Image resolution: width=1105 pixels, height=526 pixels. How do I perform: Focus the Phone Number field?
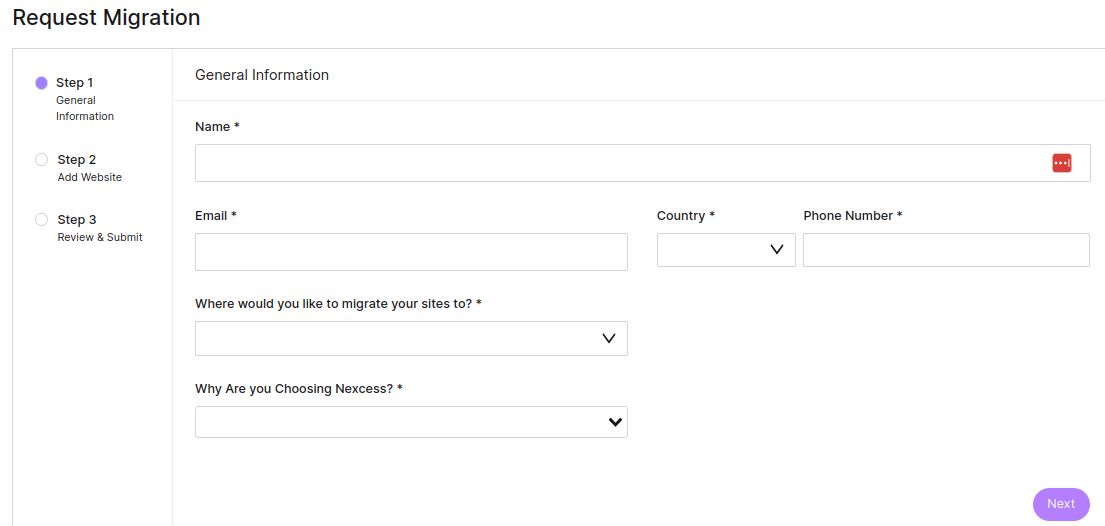[x=945, y=250]
